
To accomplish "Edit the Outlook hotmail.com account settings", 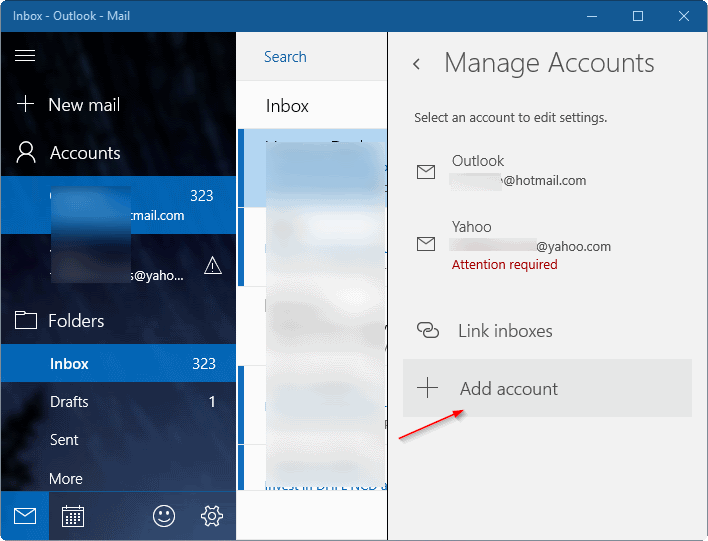I will [x=547, y=172].
